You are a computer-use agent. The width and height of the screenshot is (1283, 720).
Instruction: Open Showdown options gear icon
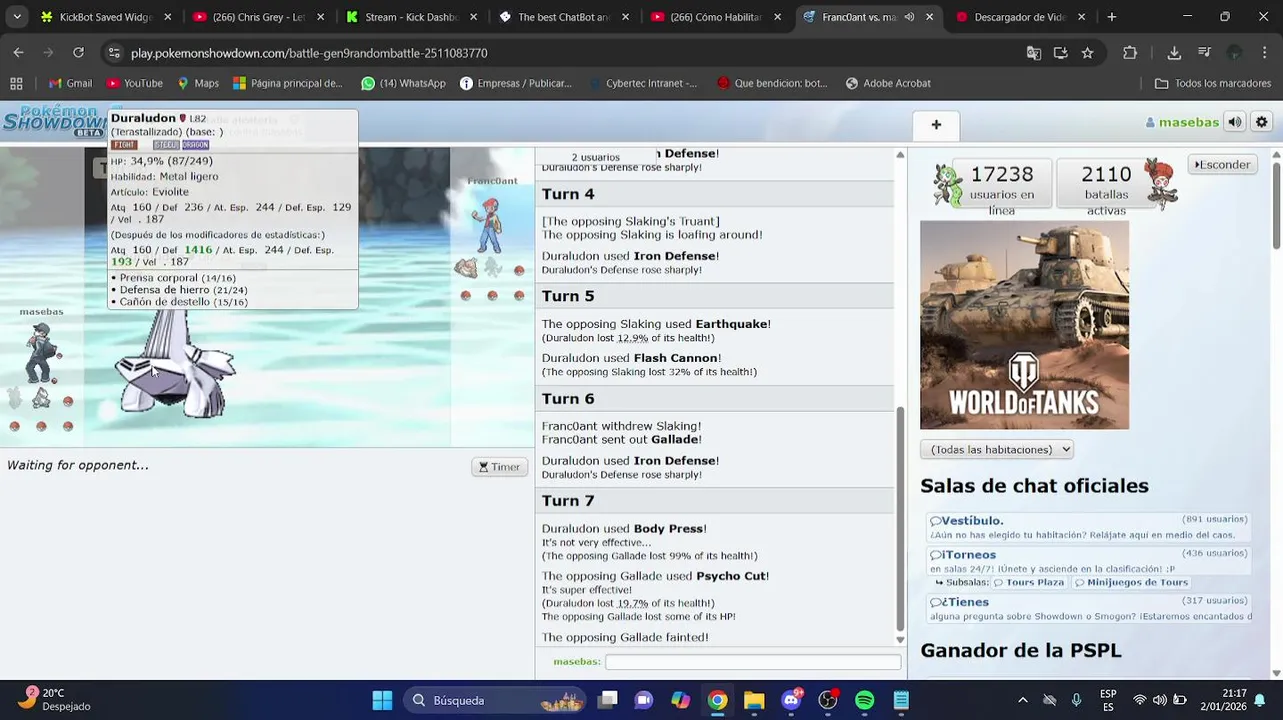click(1262, 122)
